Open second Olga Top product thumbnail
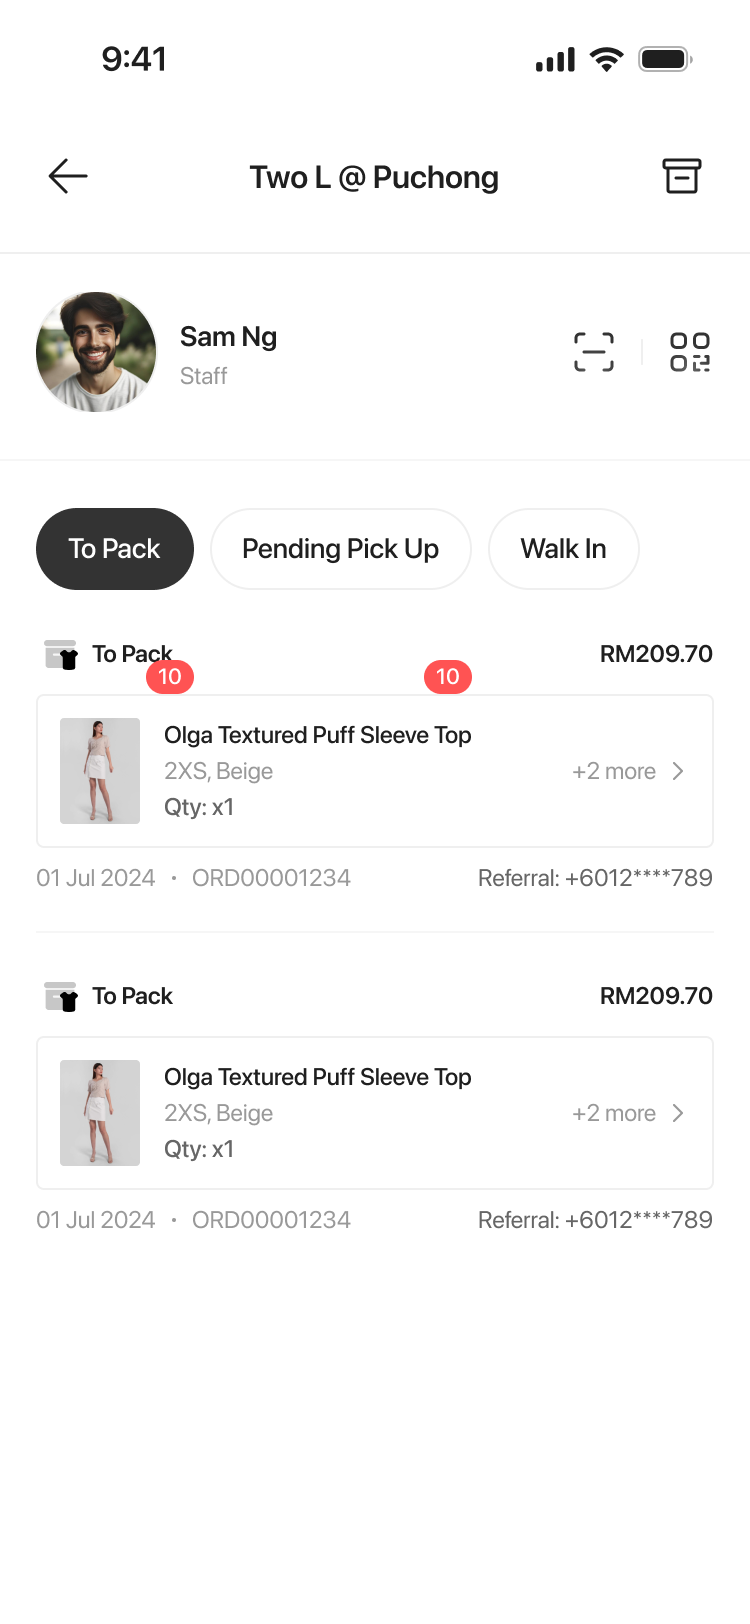Viewport: 750px width, 1624px height. click(100, 1113)
